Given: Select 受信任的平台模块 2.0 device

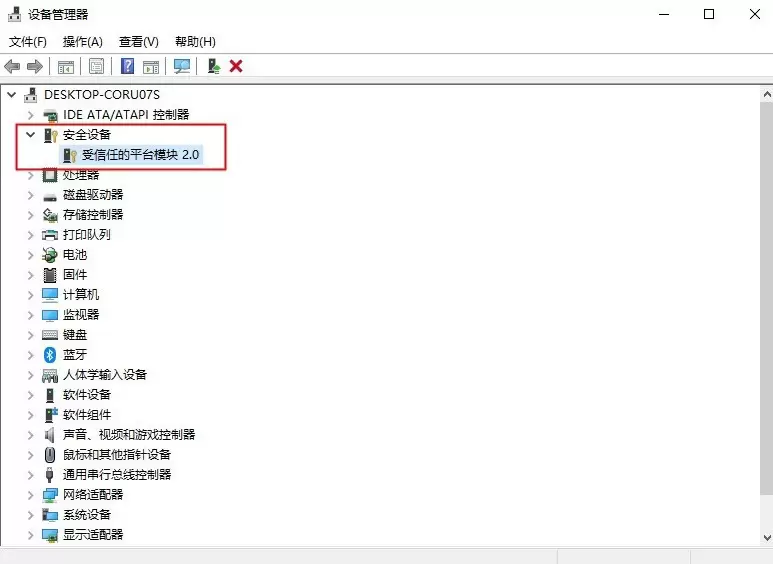Looking at the screenshot, I should tap(141, 155).
